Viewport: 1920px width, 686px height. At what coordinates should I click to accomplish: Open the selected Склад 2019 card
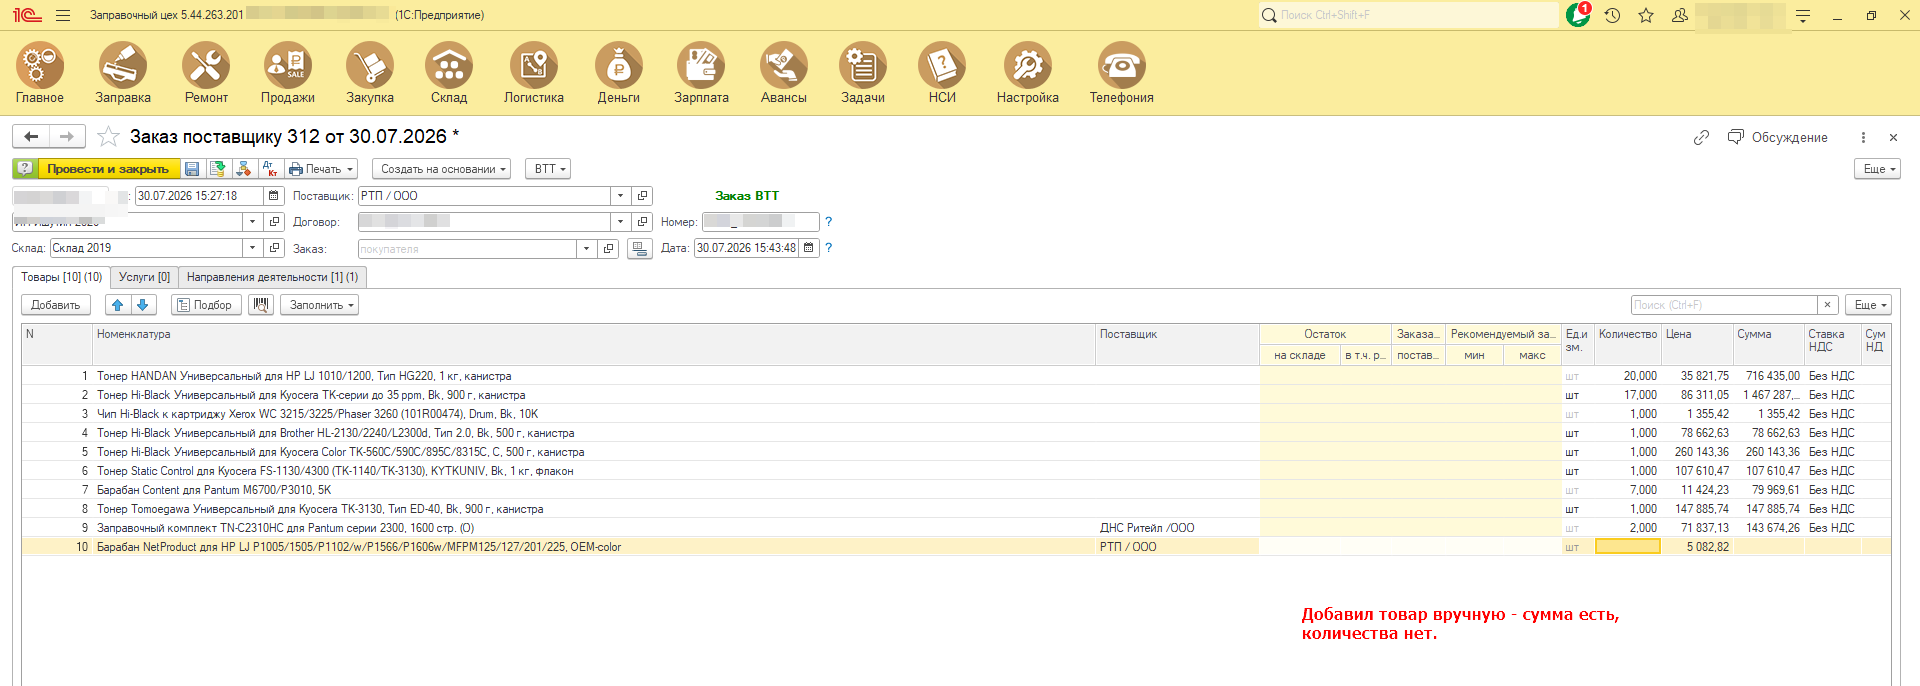275,248
